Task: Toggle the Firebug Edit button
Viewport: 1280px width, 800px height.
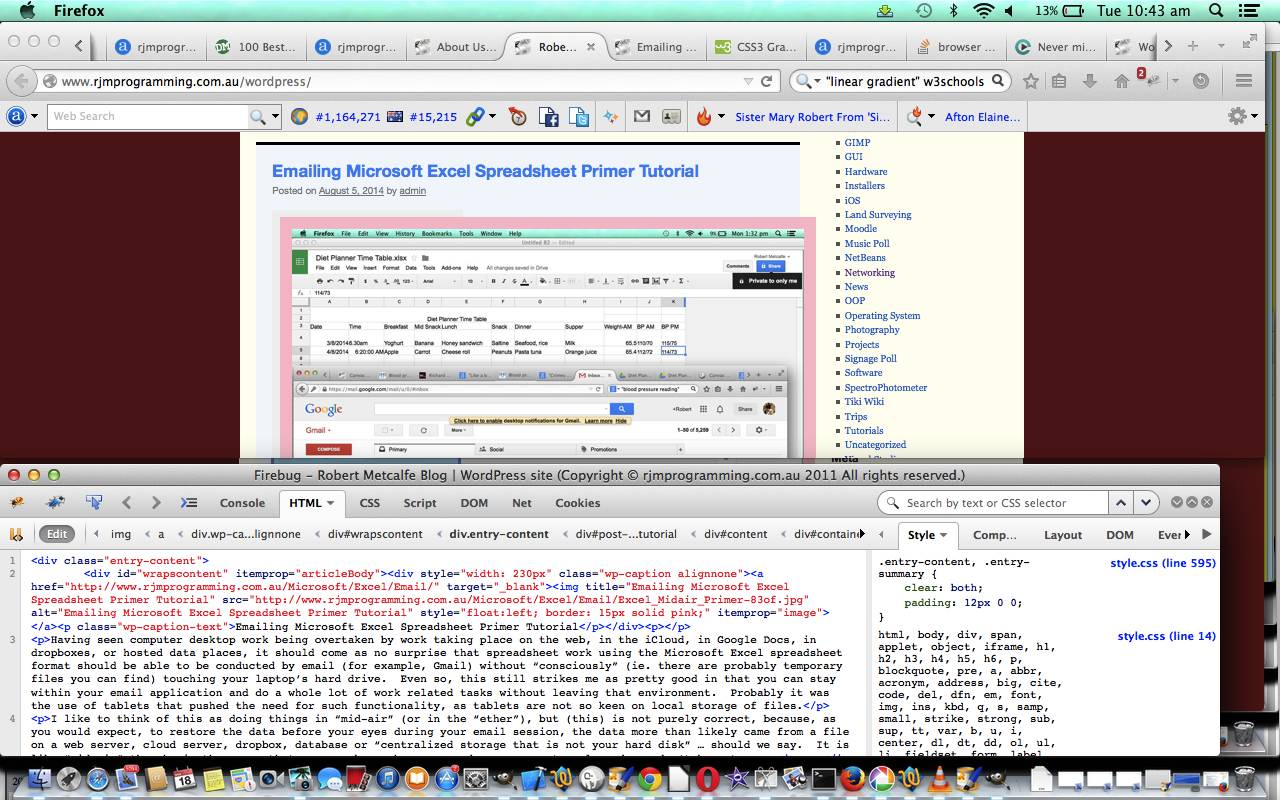Action: point(58,534)
